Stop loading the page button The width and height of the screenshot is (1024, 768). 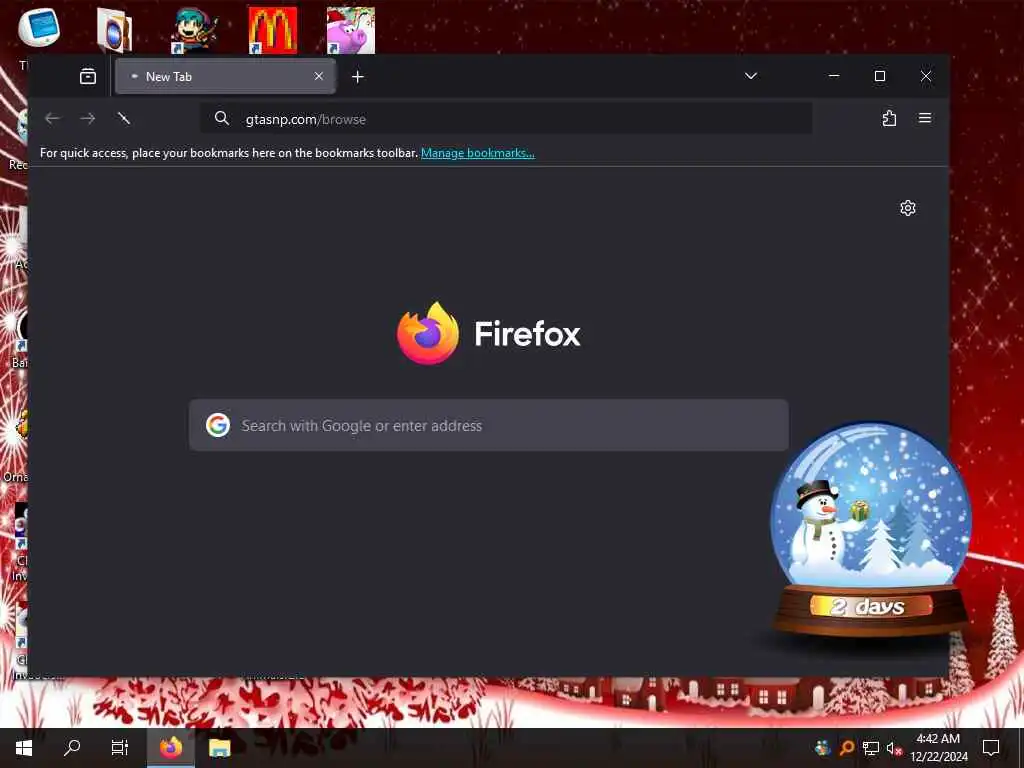(x=123, y=118)
